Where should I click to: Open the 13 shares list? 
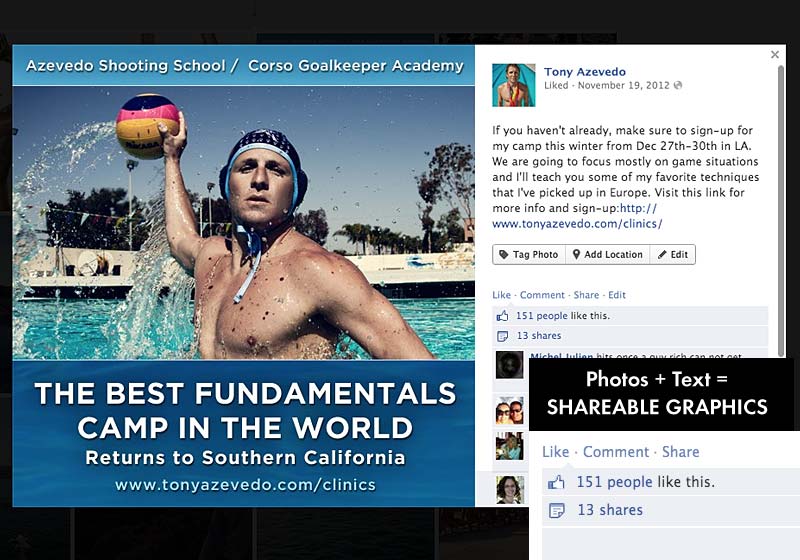pyautogui.click(x=539, y=336)
